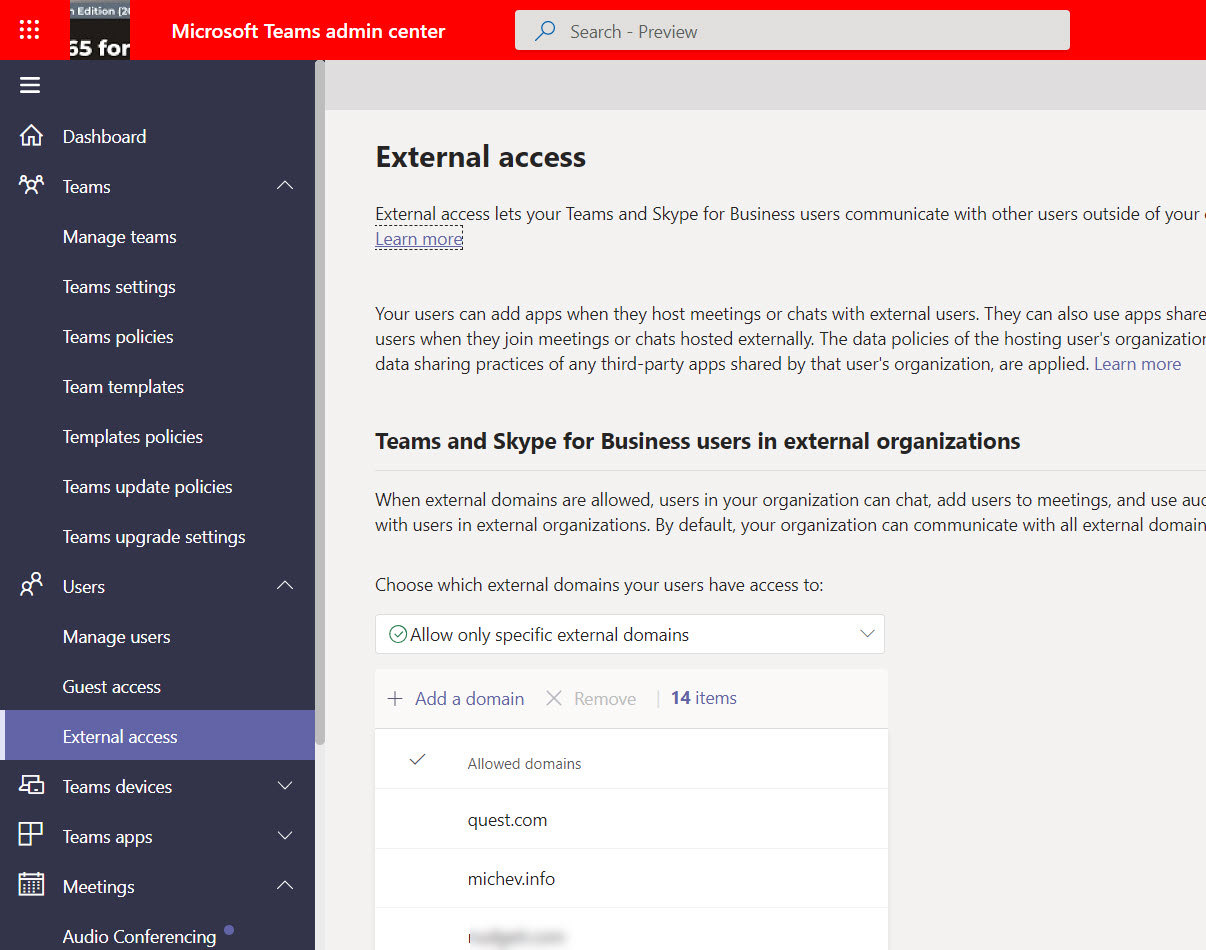
Task: Select the quest.com domain row
Action: tap(507, 819)
